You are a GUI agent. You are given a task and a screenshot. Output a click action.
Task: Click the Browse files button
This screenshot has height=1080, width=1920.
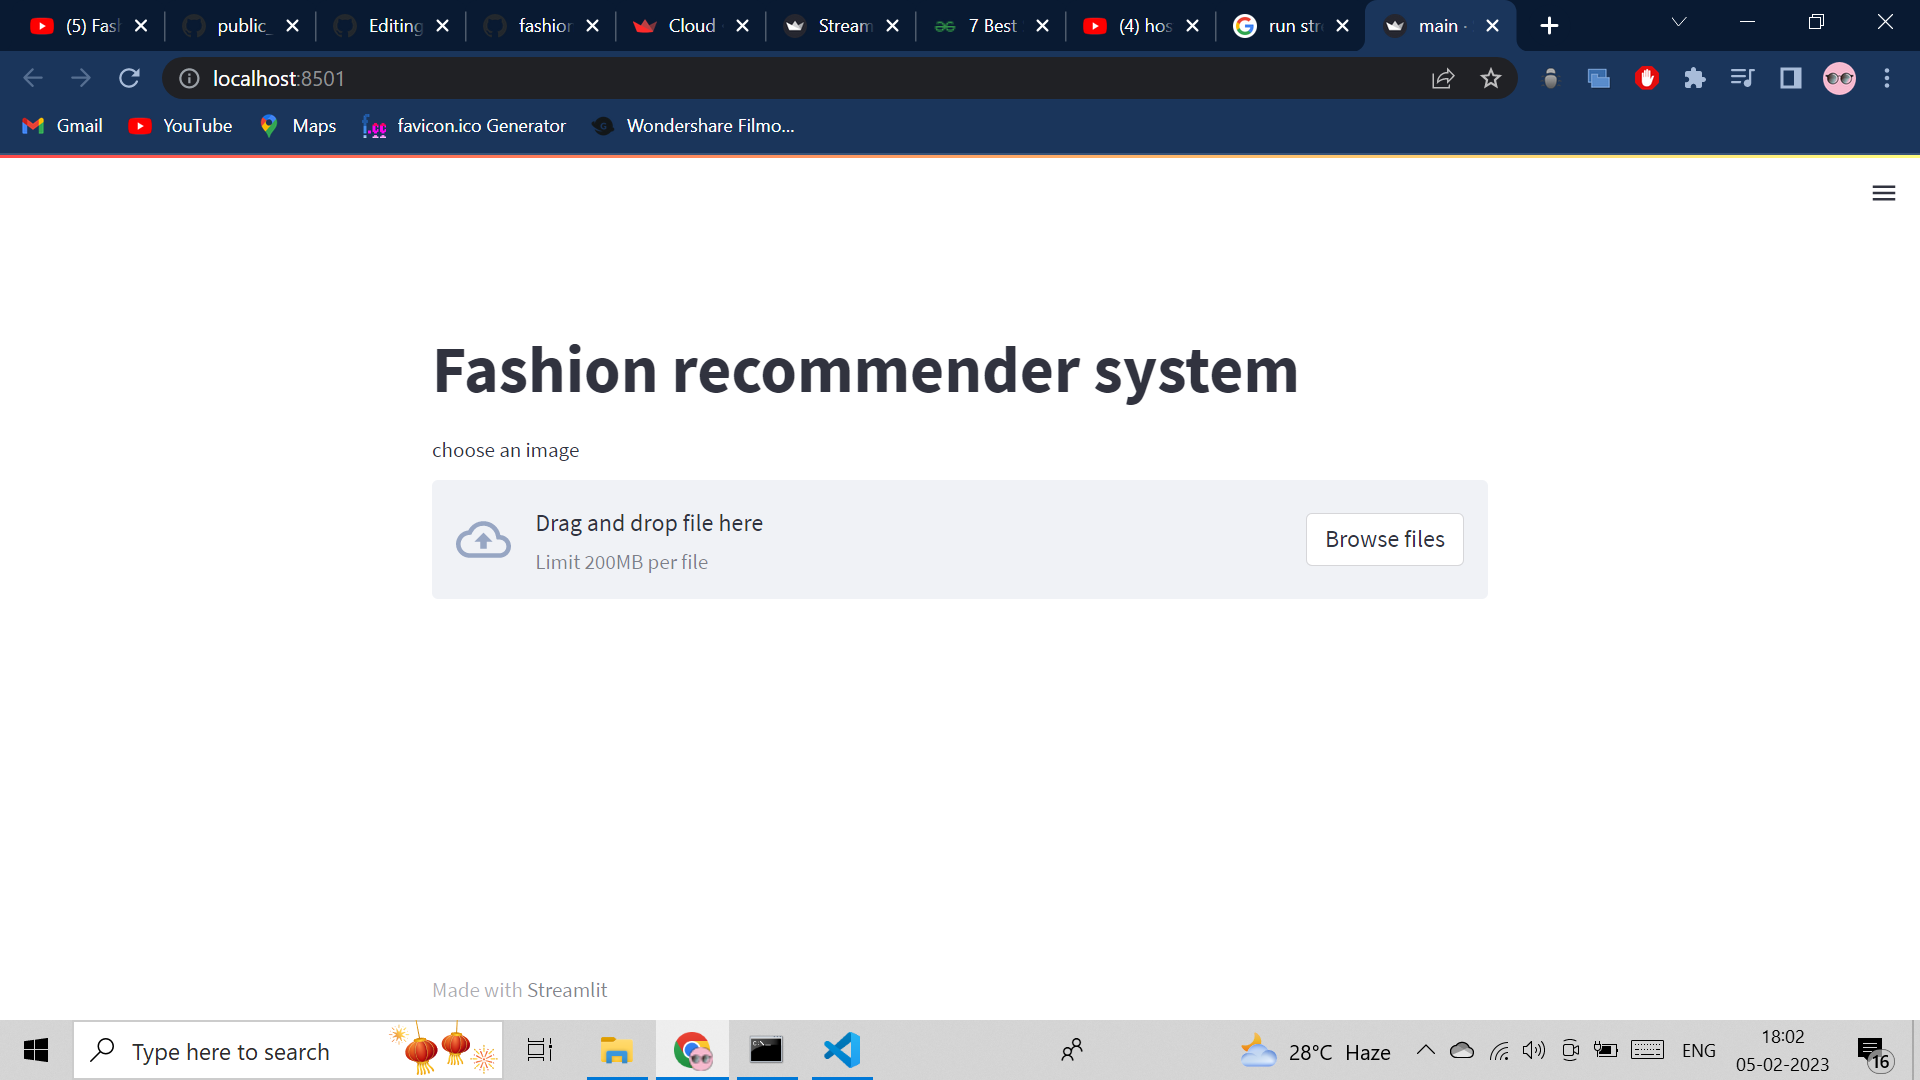[x=1384, y=539]
